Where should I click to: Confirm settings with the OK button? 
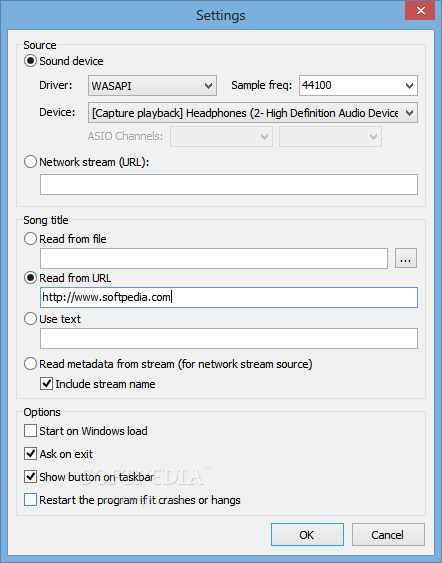tap(307, 535)
